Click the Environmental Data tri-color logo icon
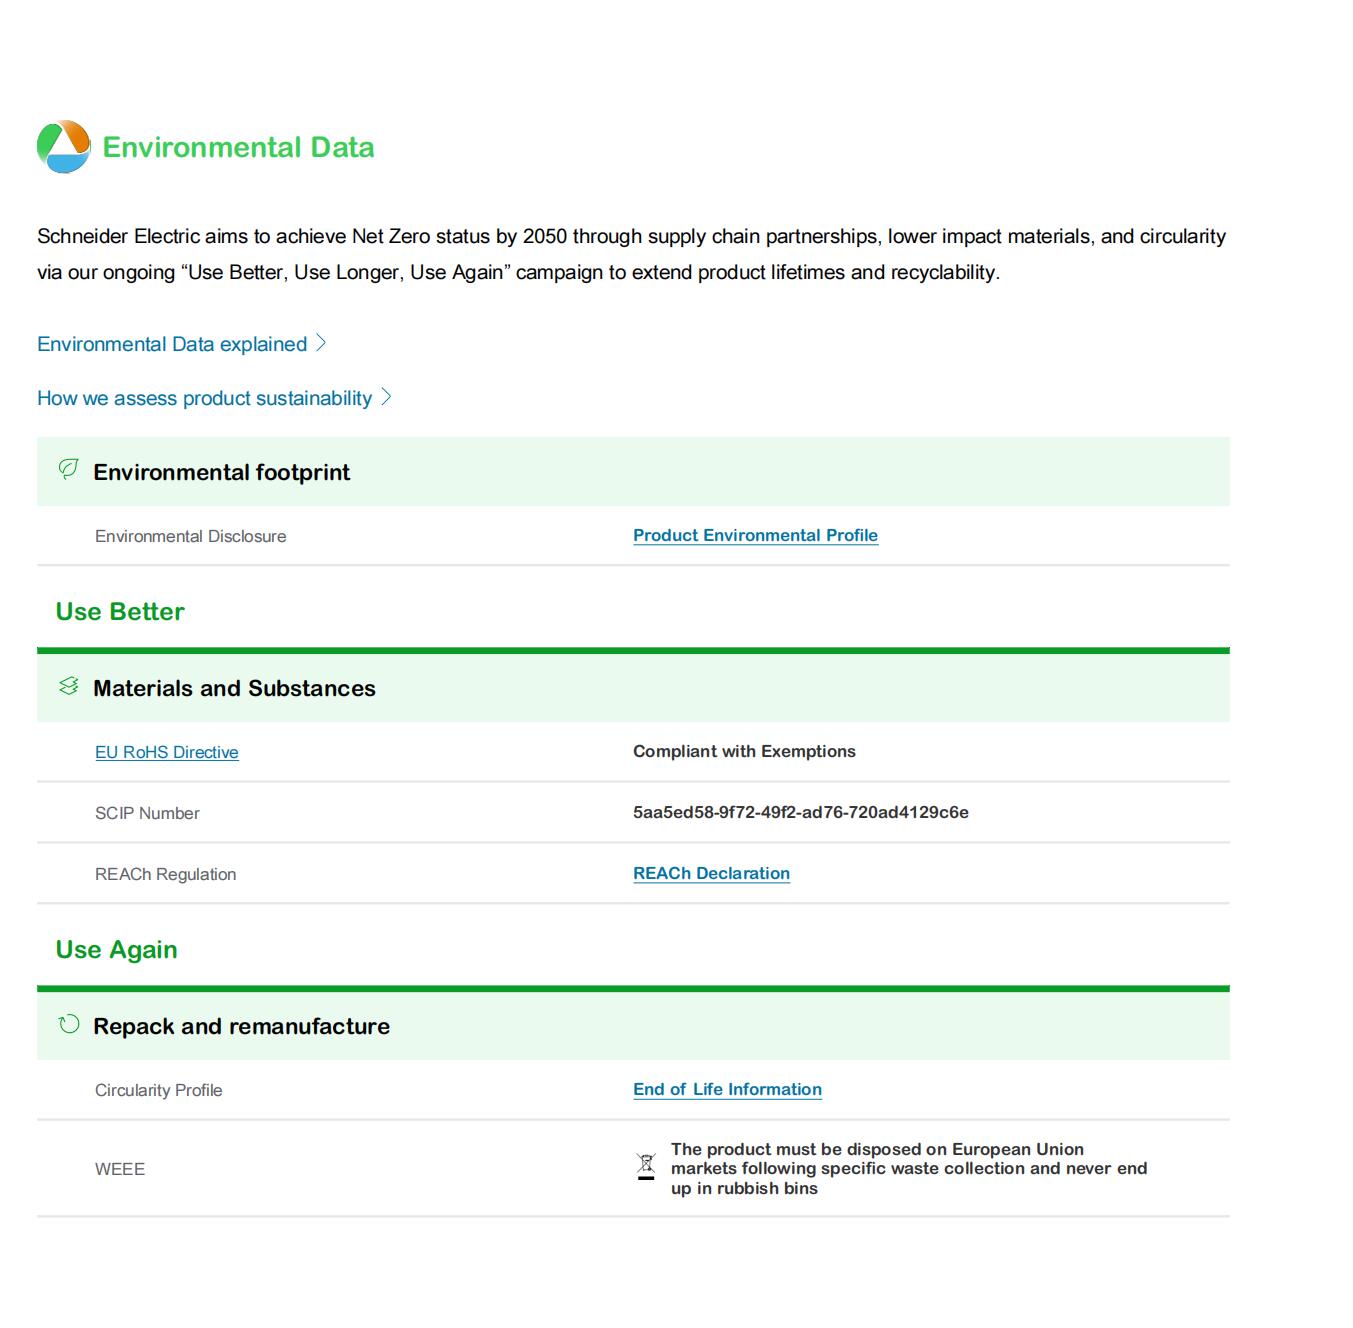This screenshot has height=1328, width=1353. [x=63, y=147]
